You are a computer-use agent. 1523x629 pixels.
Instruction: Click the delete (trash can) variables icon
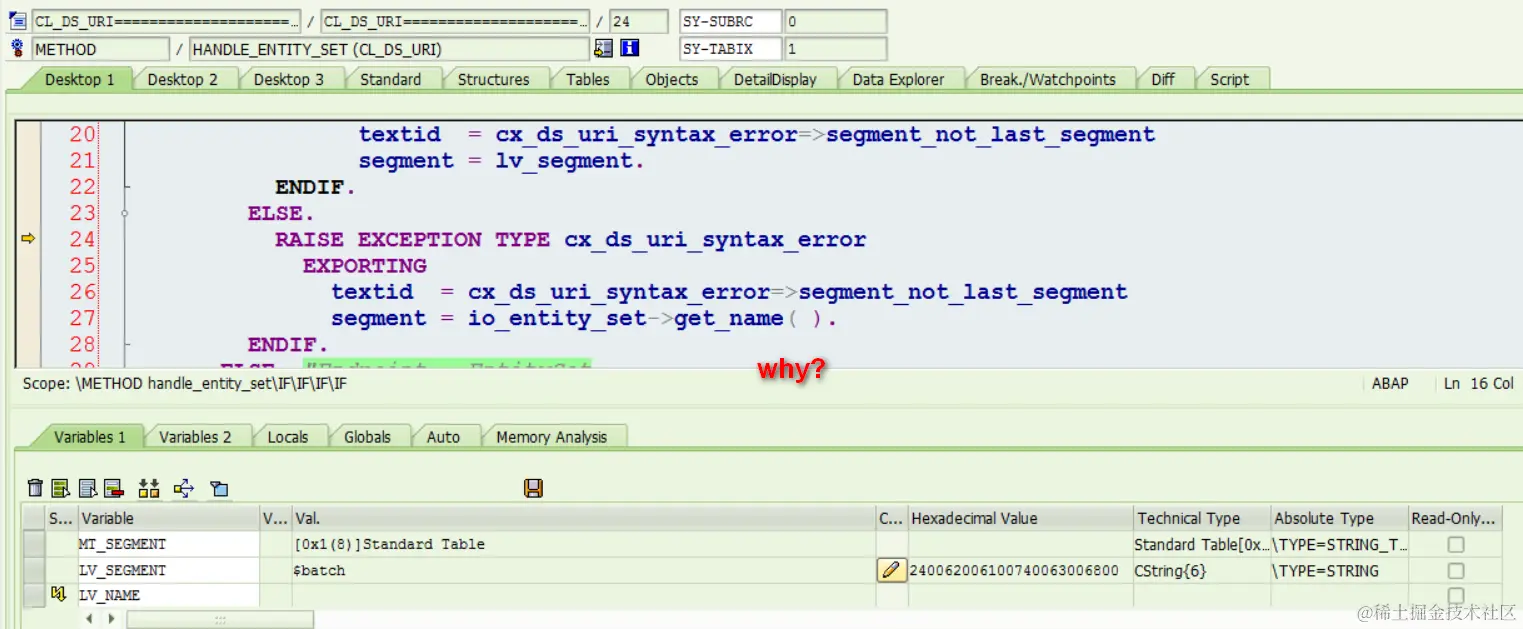[x=35, y=488]
